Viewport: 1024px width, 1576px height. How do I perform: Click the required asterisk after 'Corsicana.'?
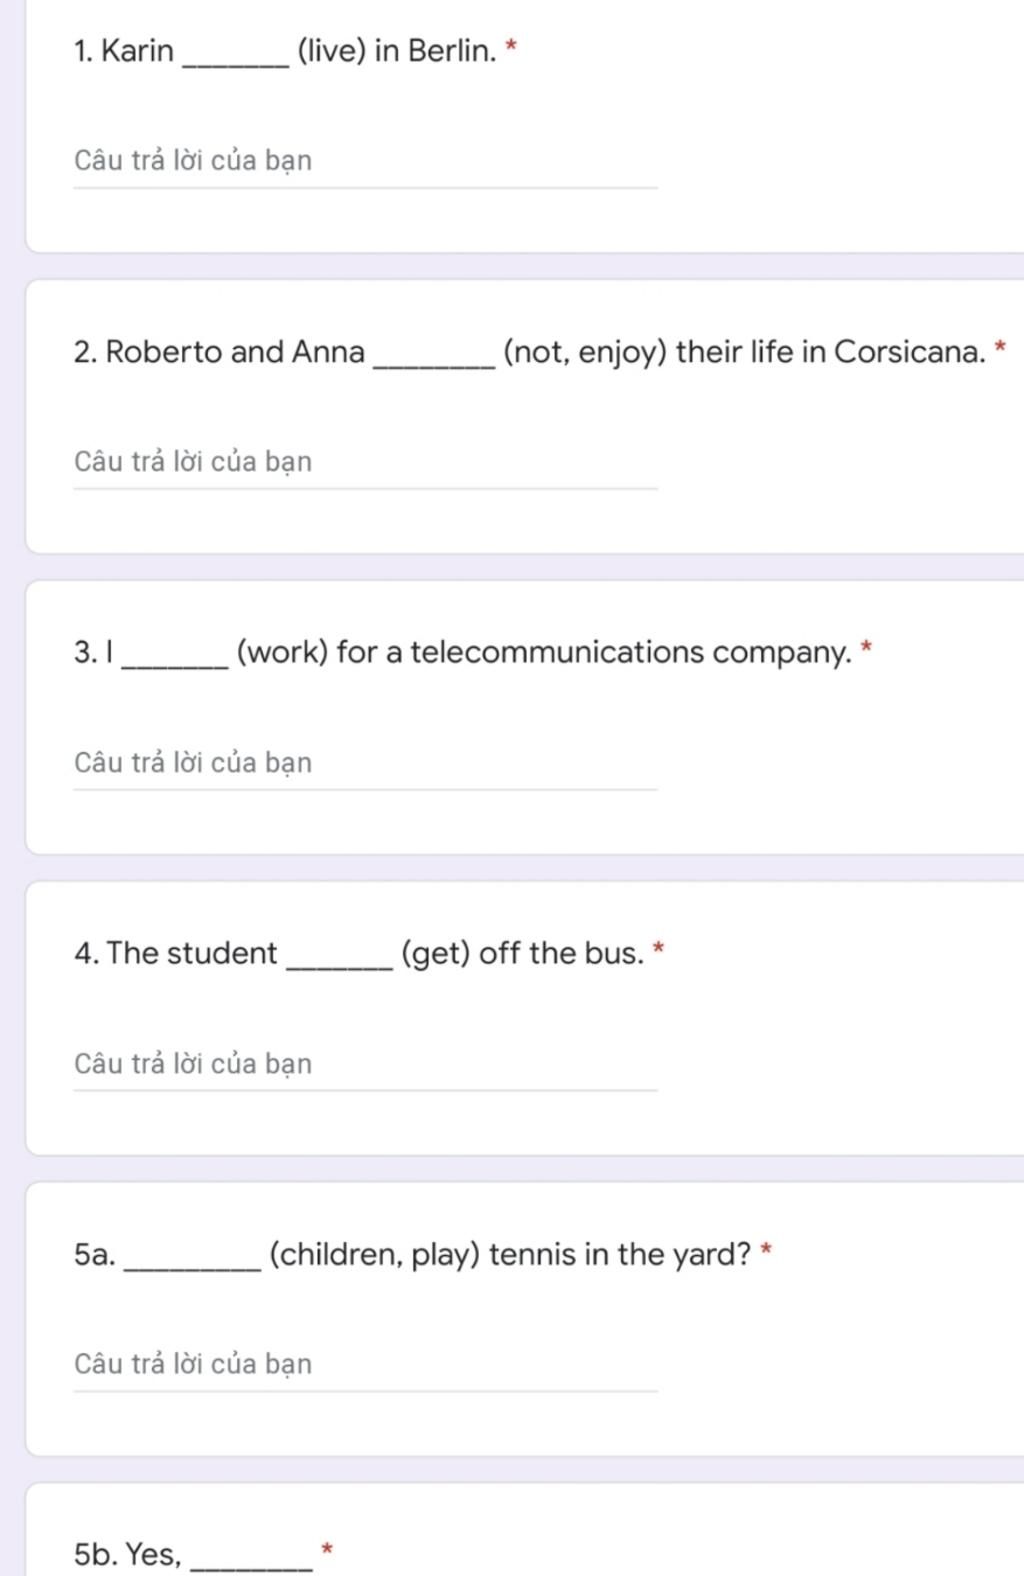tap(1001, 347)
